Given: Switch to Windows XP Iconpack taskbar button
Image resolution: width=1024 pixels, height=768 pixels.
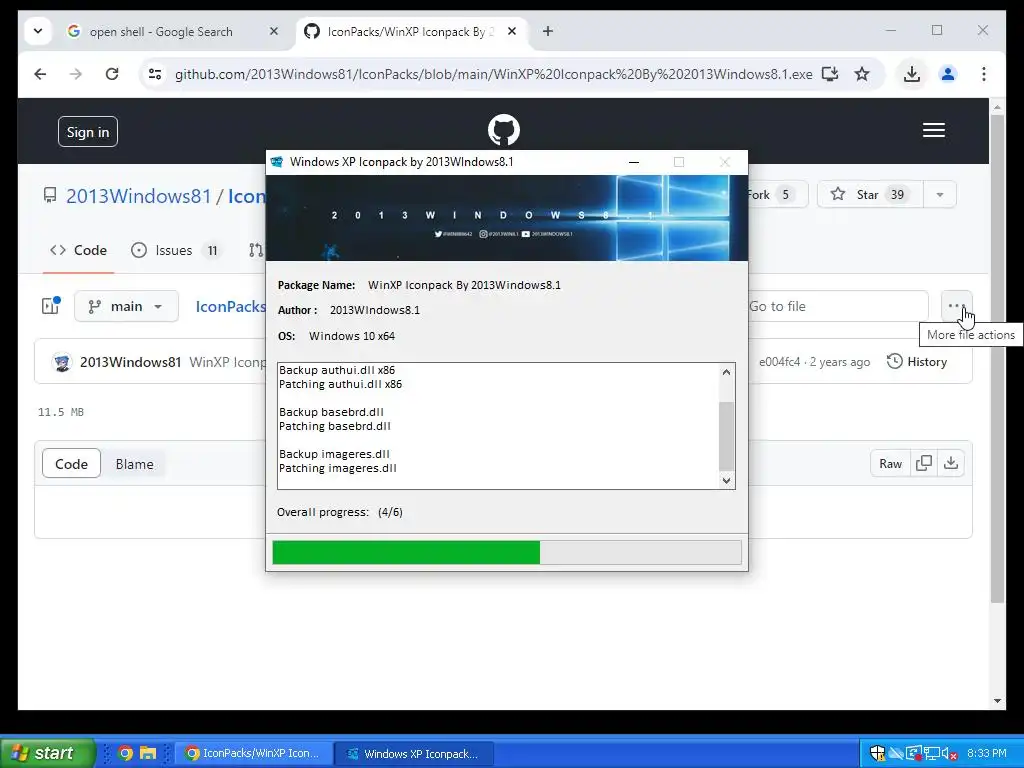Looking at the screenshot, I should click(413, 754).
